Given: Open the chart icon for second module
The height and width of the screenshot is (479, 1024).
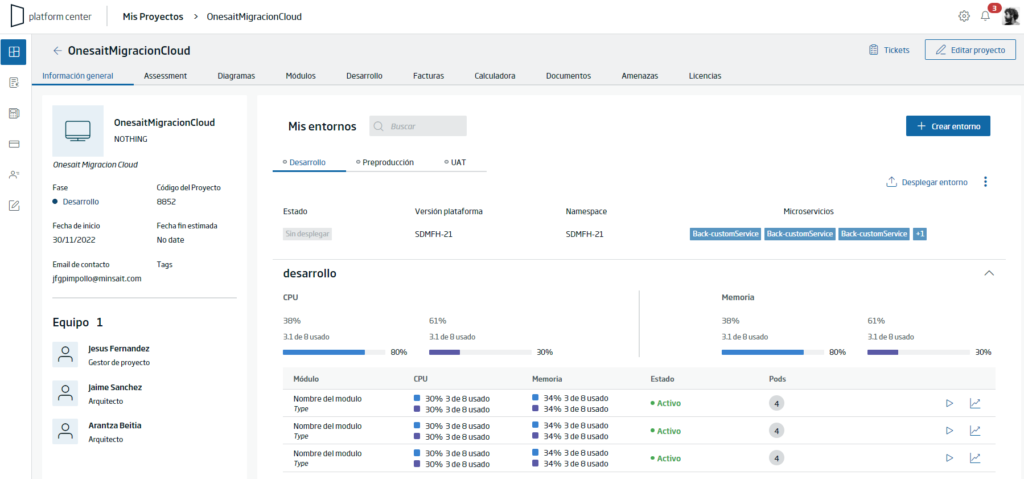Looking at the screenshot, I should click(x=974, y=431).
